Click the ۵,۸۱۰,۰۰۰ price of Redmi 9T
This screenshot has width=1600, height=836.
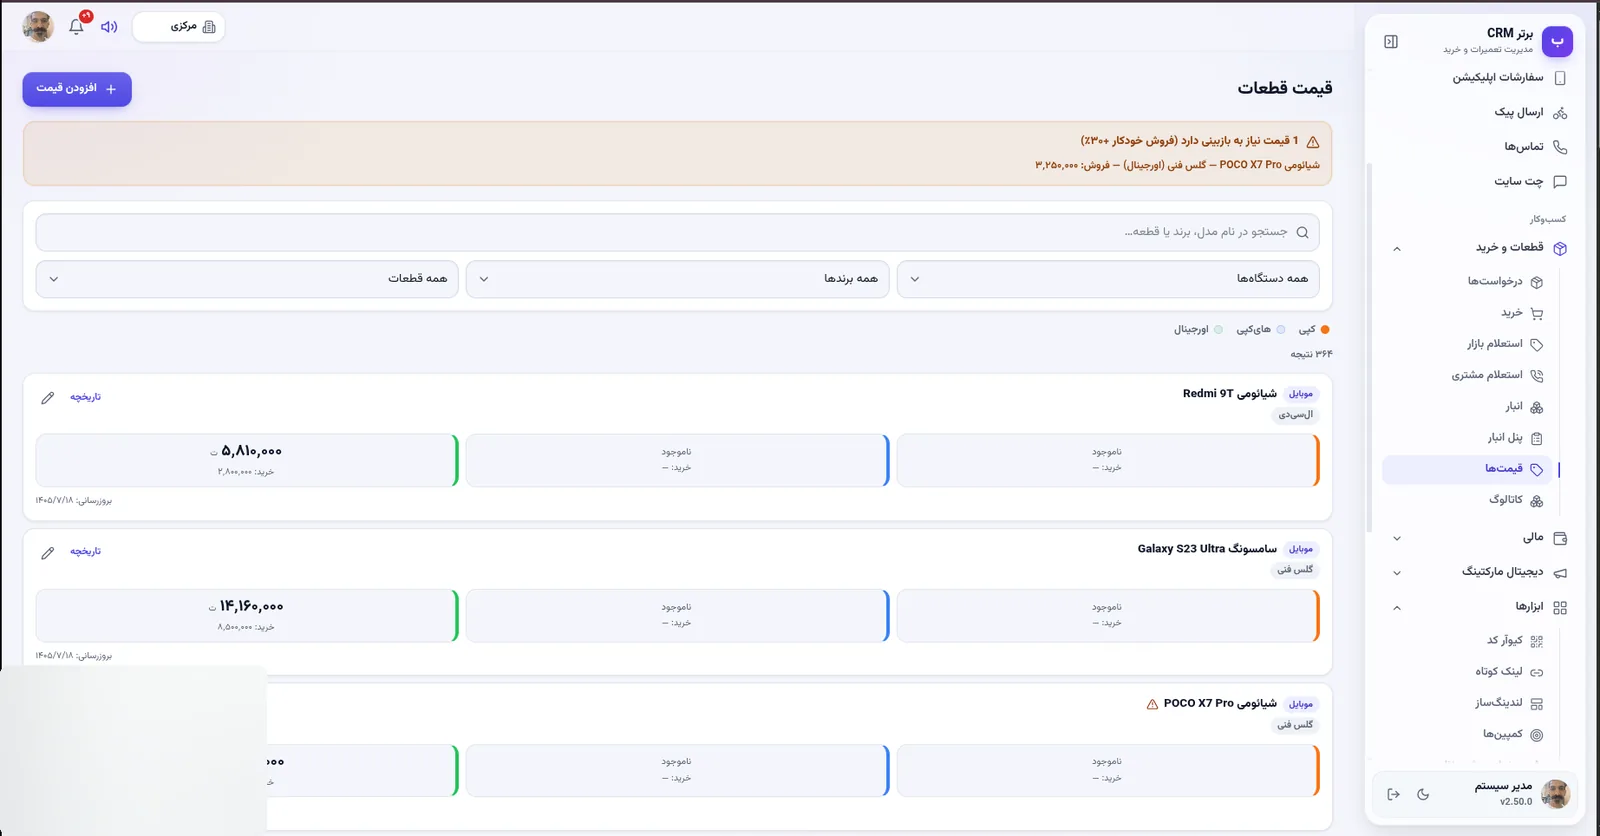[x=251, y=451]
